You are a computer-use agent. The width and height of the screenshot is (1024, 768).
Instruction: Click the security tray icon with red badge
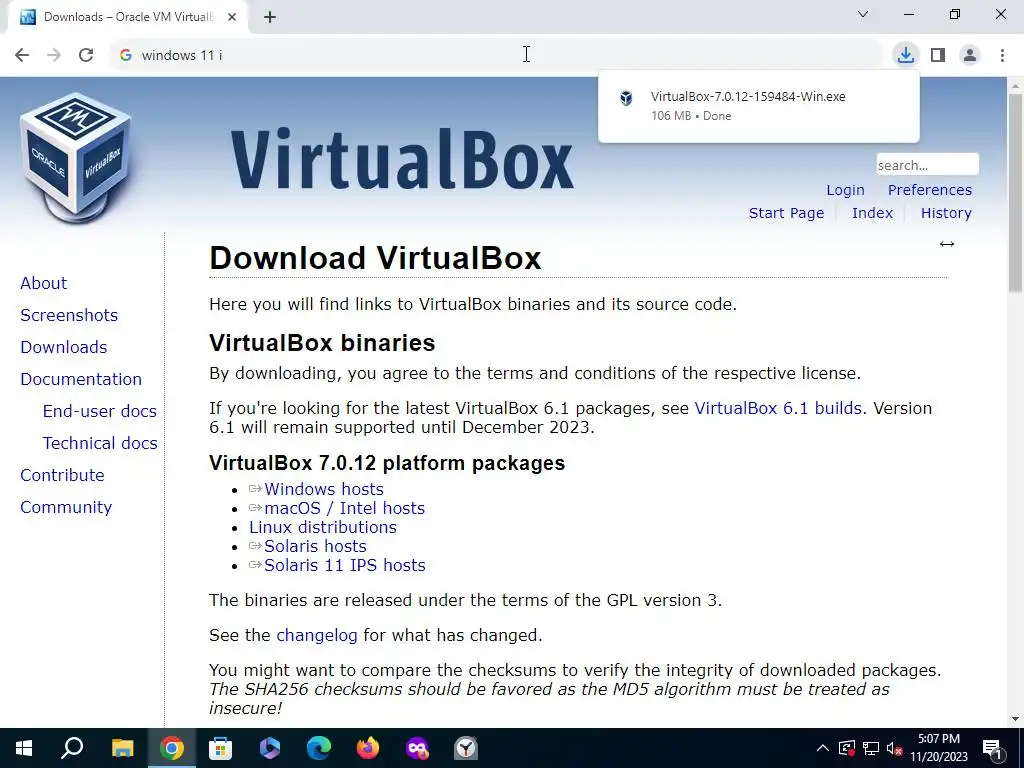847,748
